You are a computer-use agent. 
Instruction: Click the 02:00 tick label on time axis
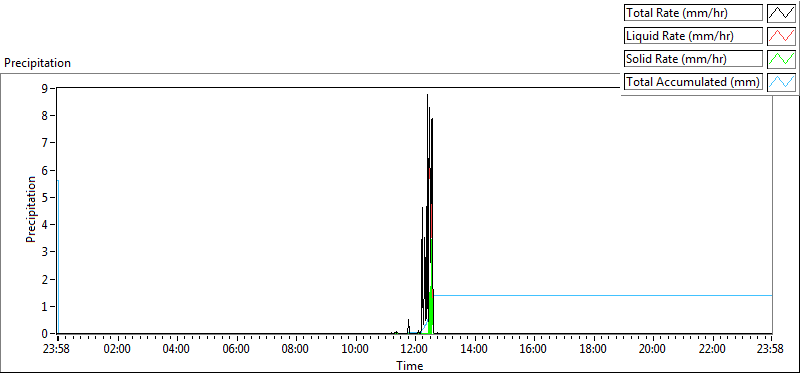(x=118, y=350)
